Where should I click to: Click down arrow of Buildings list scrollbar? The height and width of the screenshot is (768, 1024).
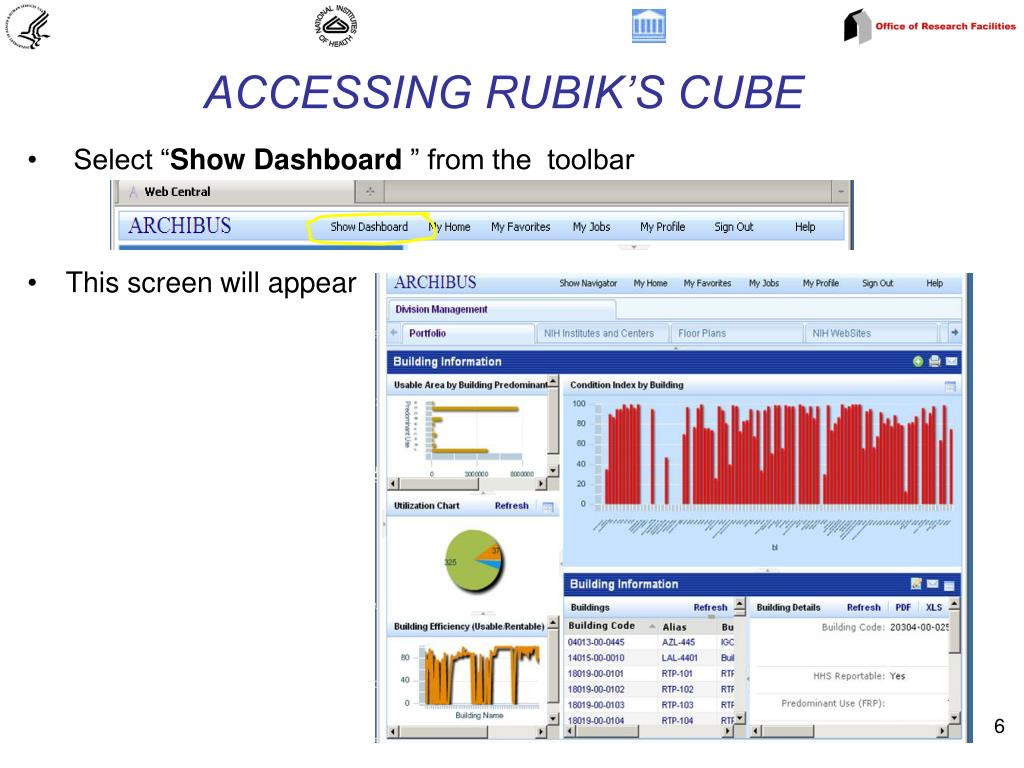739,718
